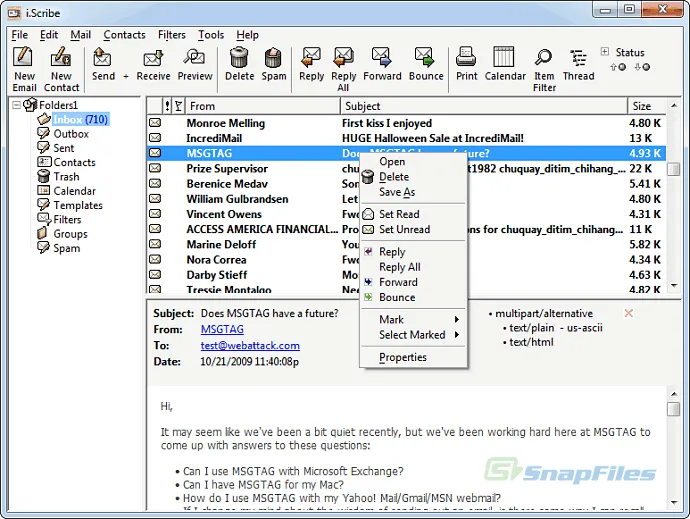Collapse the Folders1 tree node
The height and width of the screenshot is (519, 690).
[x=16, y=105]
